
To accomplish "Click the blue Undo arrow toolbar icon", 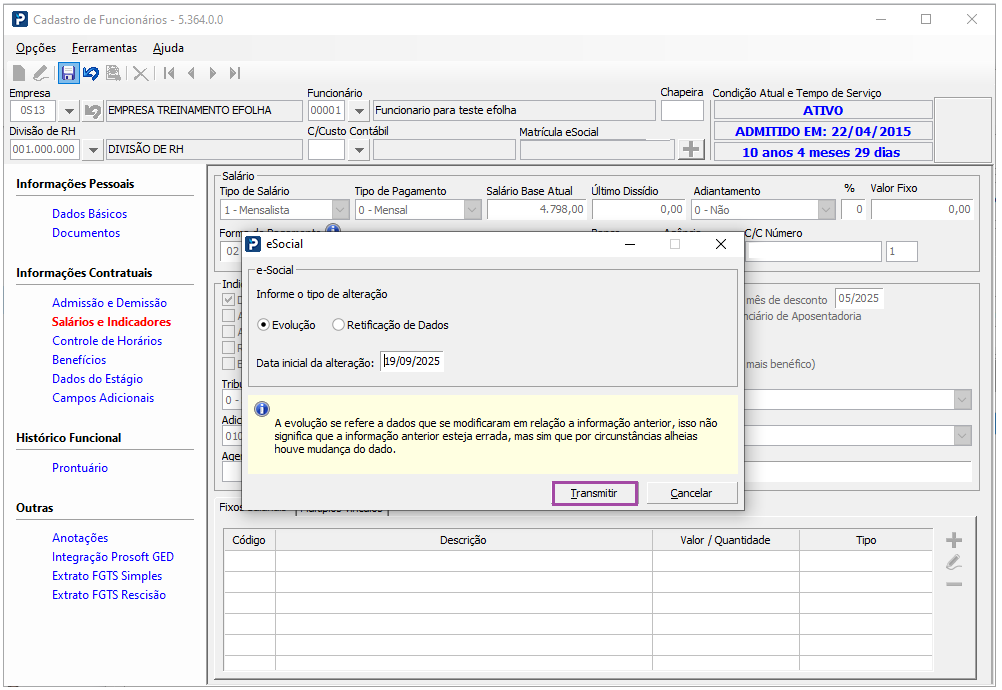I will click(91, 73).
